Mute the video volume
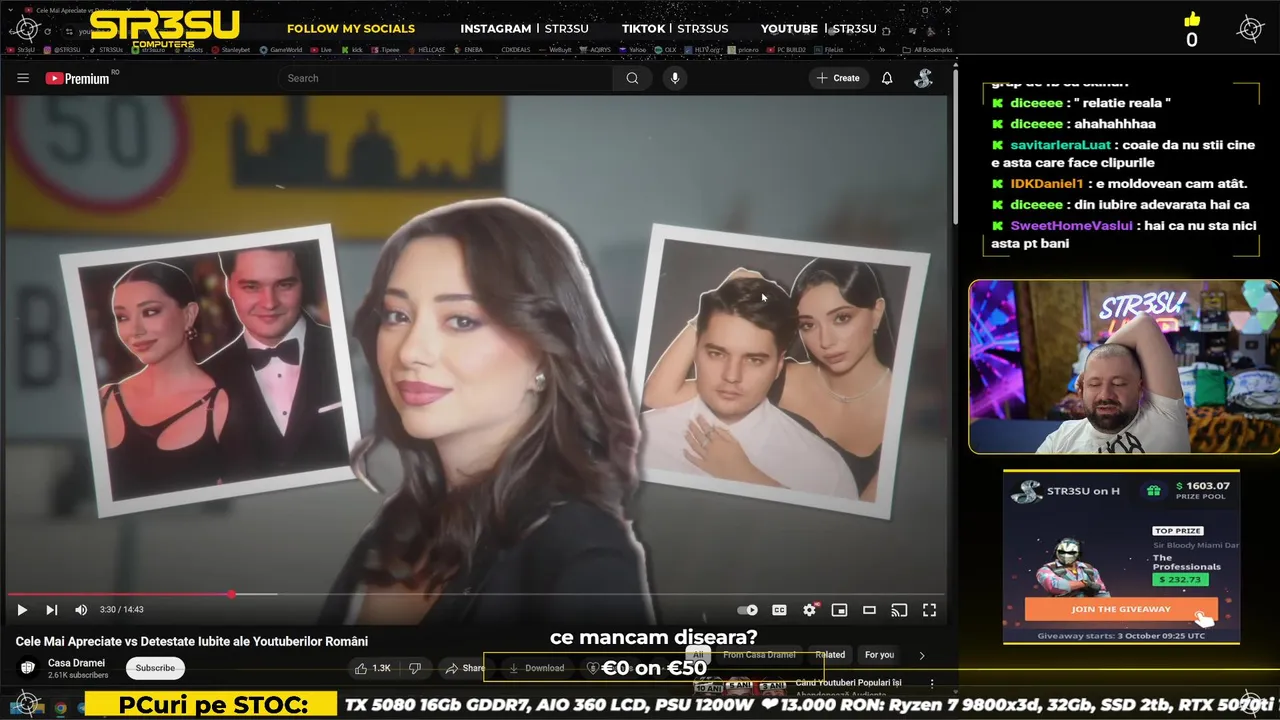This screenshot has height=720, width=1280. (81, 610)
